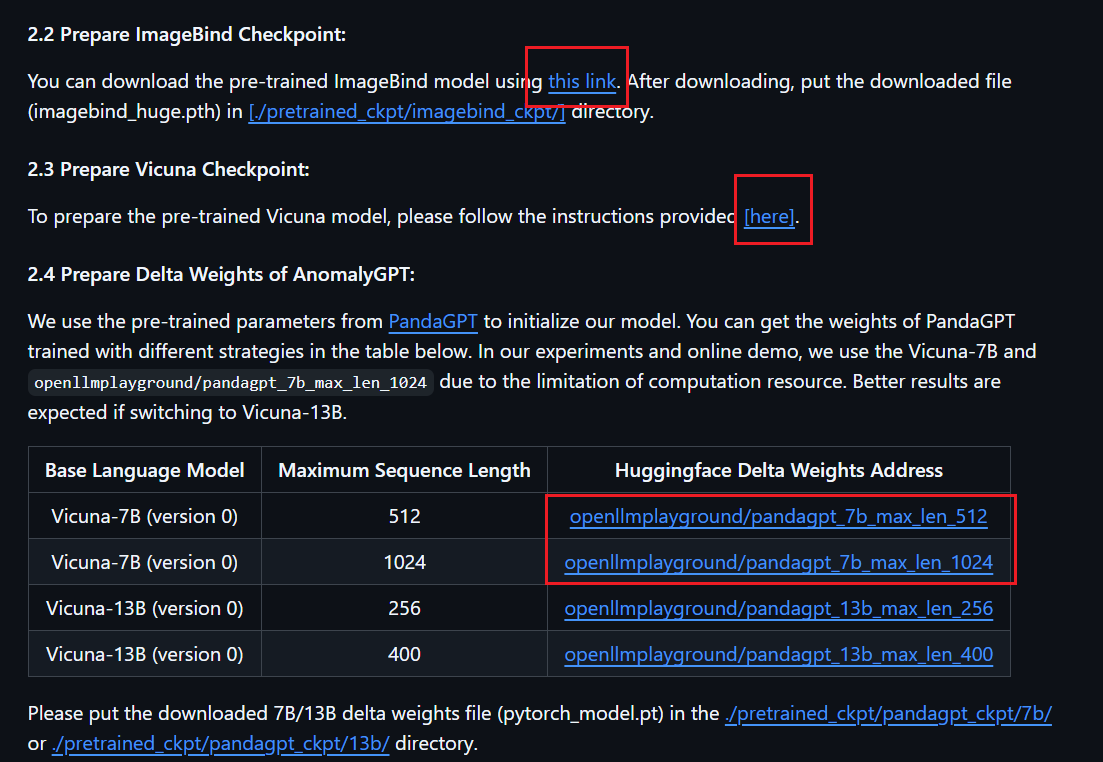Click the "2.4 Prepare Delta Weights of AnomalyGPT" heading
Viewport: 1103px width, 762px height.
coord(221,274)
